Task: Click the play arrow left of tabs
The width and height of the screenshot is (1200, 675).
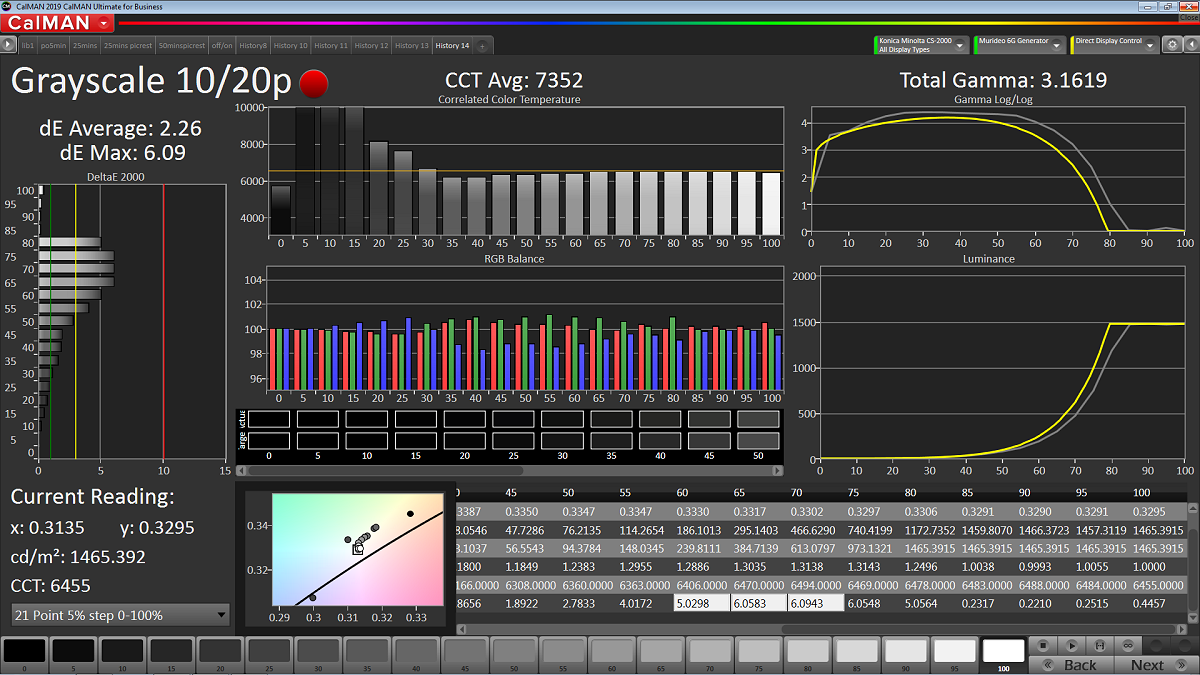Action: click(x=9, y=45)
